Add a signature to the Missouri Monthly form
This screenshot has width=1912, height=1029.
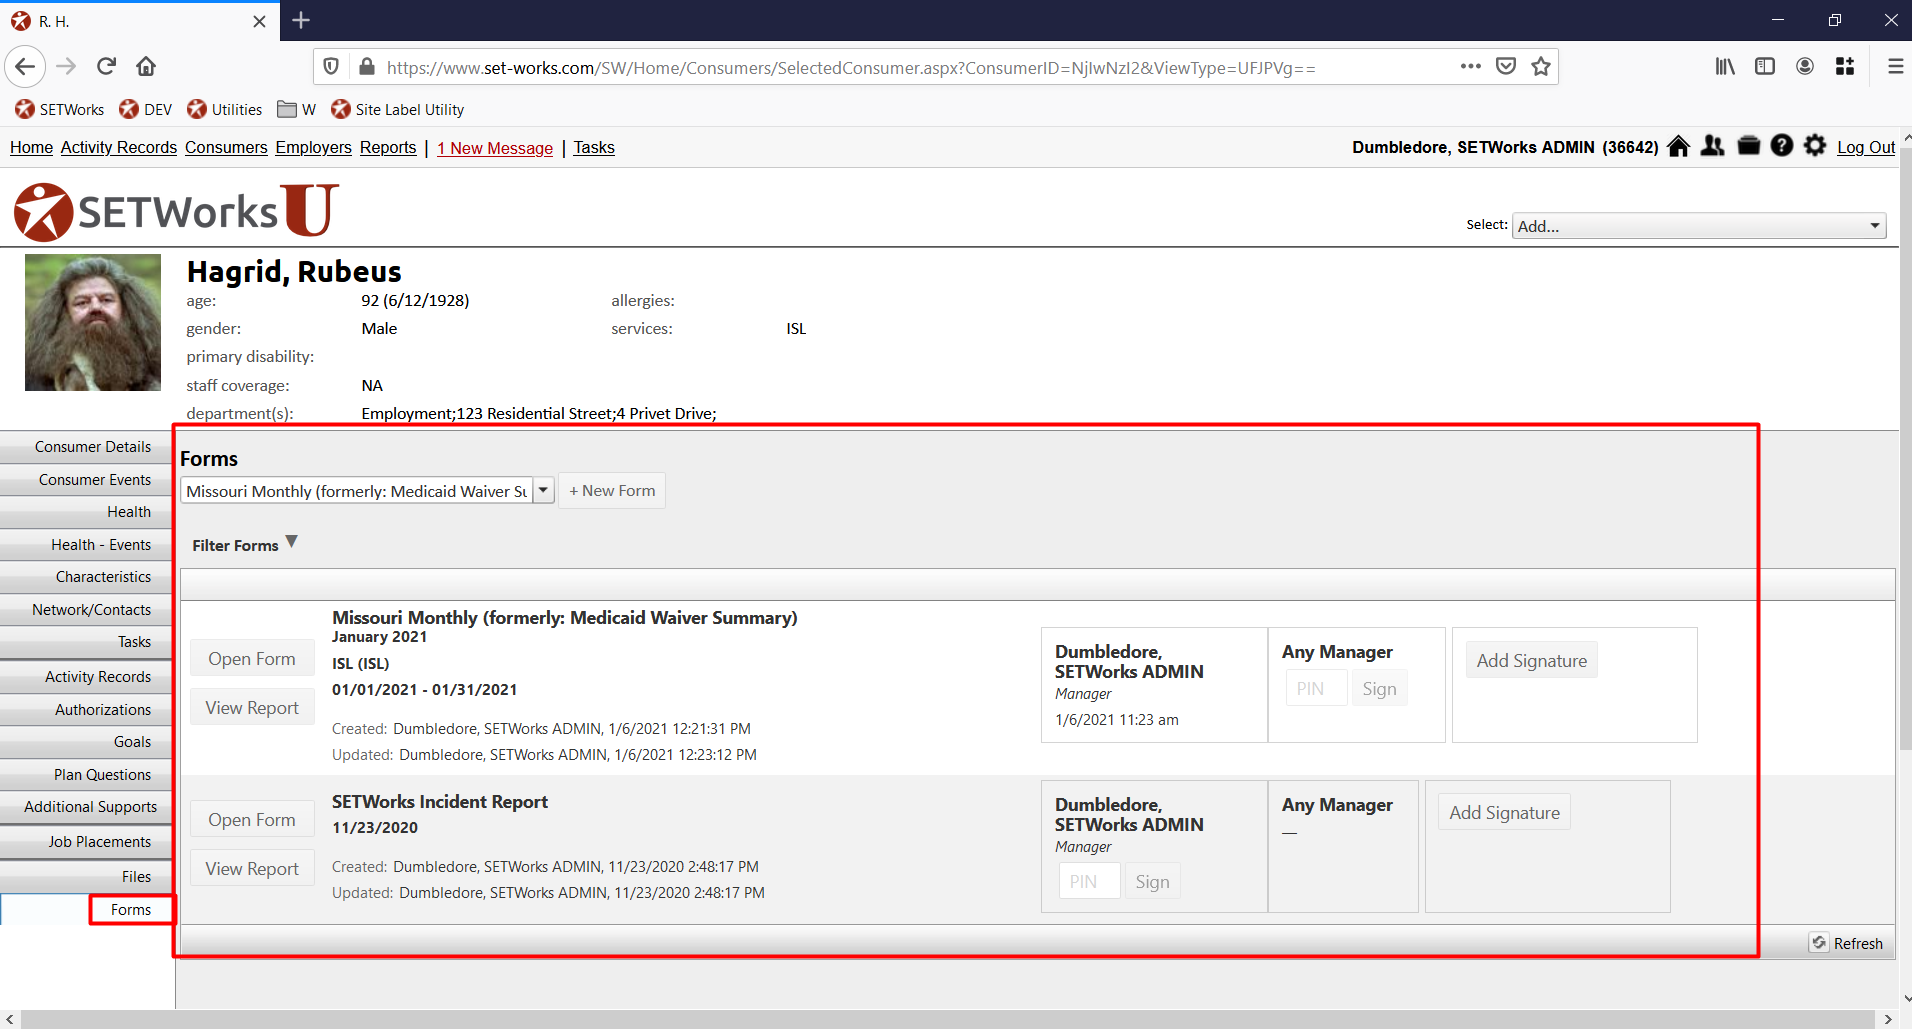pos(1532,661)
